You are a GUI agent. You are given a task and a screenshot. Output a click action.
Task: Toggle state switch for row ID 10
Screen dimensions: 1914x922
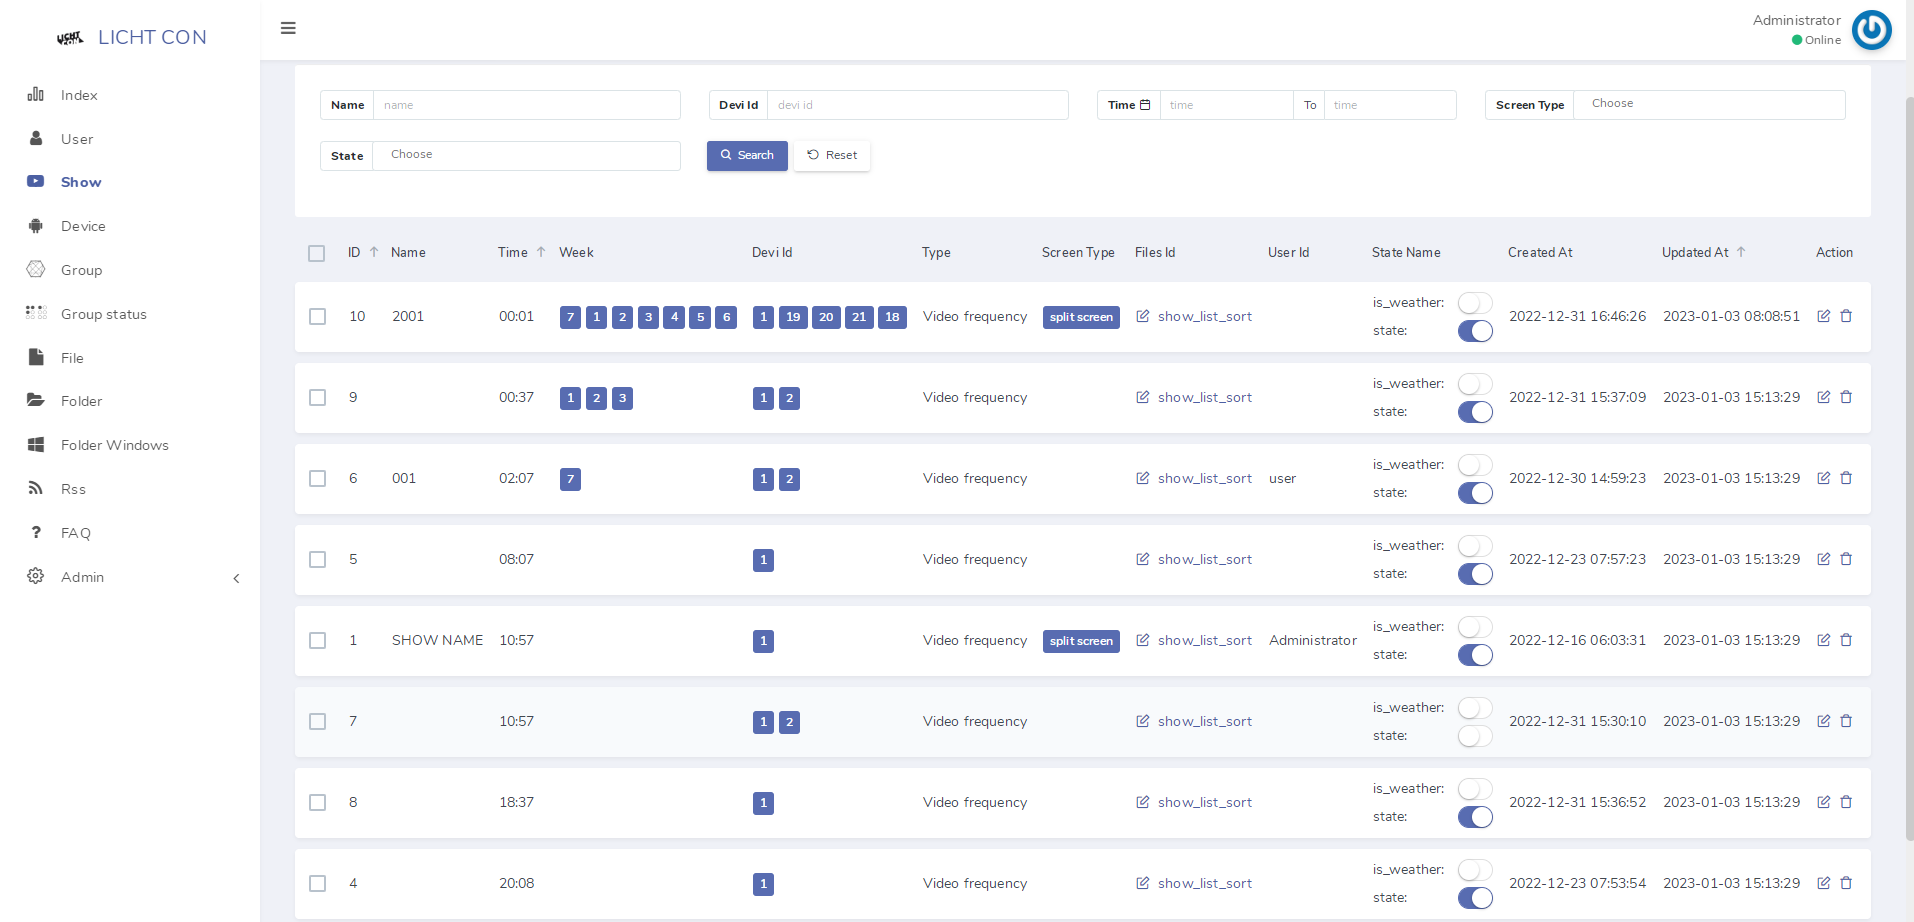[1475, 331]
